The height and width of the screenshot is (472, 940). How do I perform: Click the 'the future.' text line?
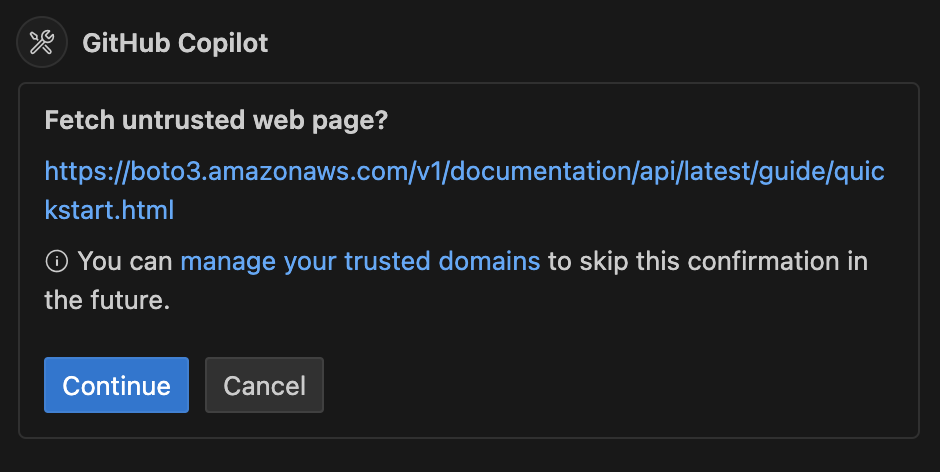click(x=107, y=300)
